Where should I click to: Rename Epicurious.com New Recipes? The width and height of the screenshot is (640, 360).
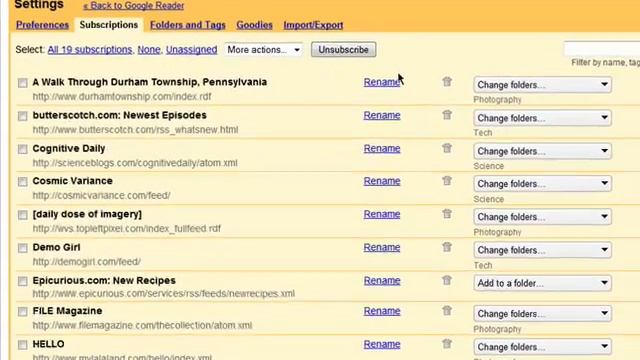[x=382, y=280]
